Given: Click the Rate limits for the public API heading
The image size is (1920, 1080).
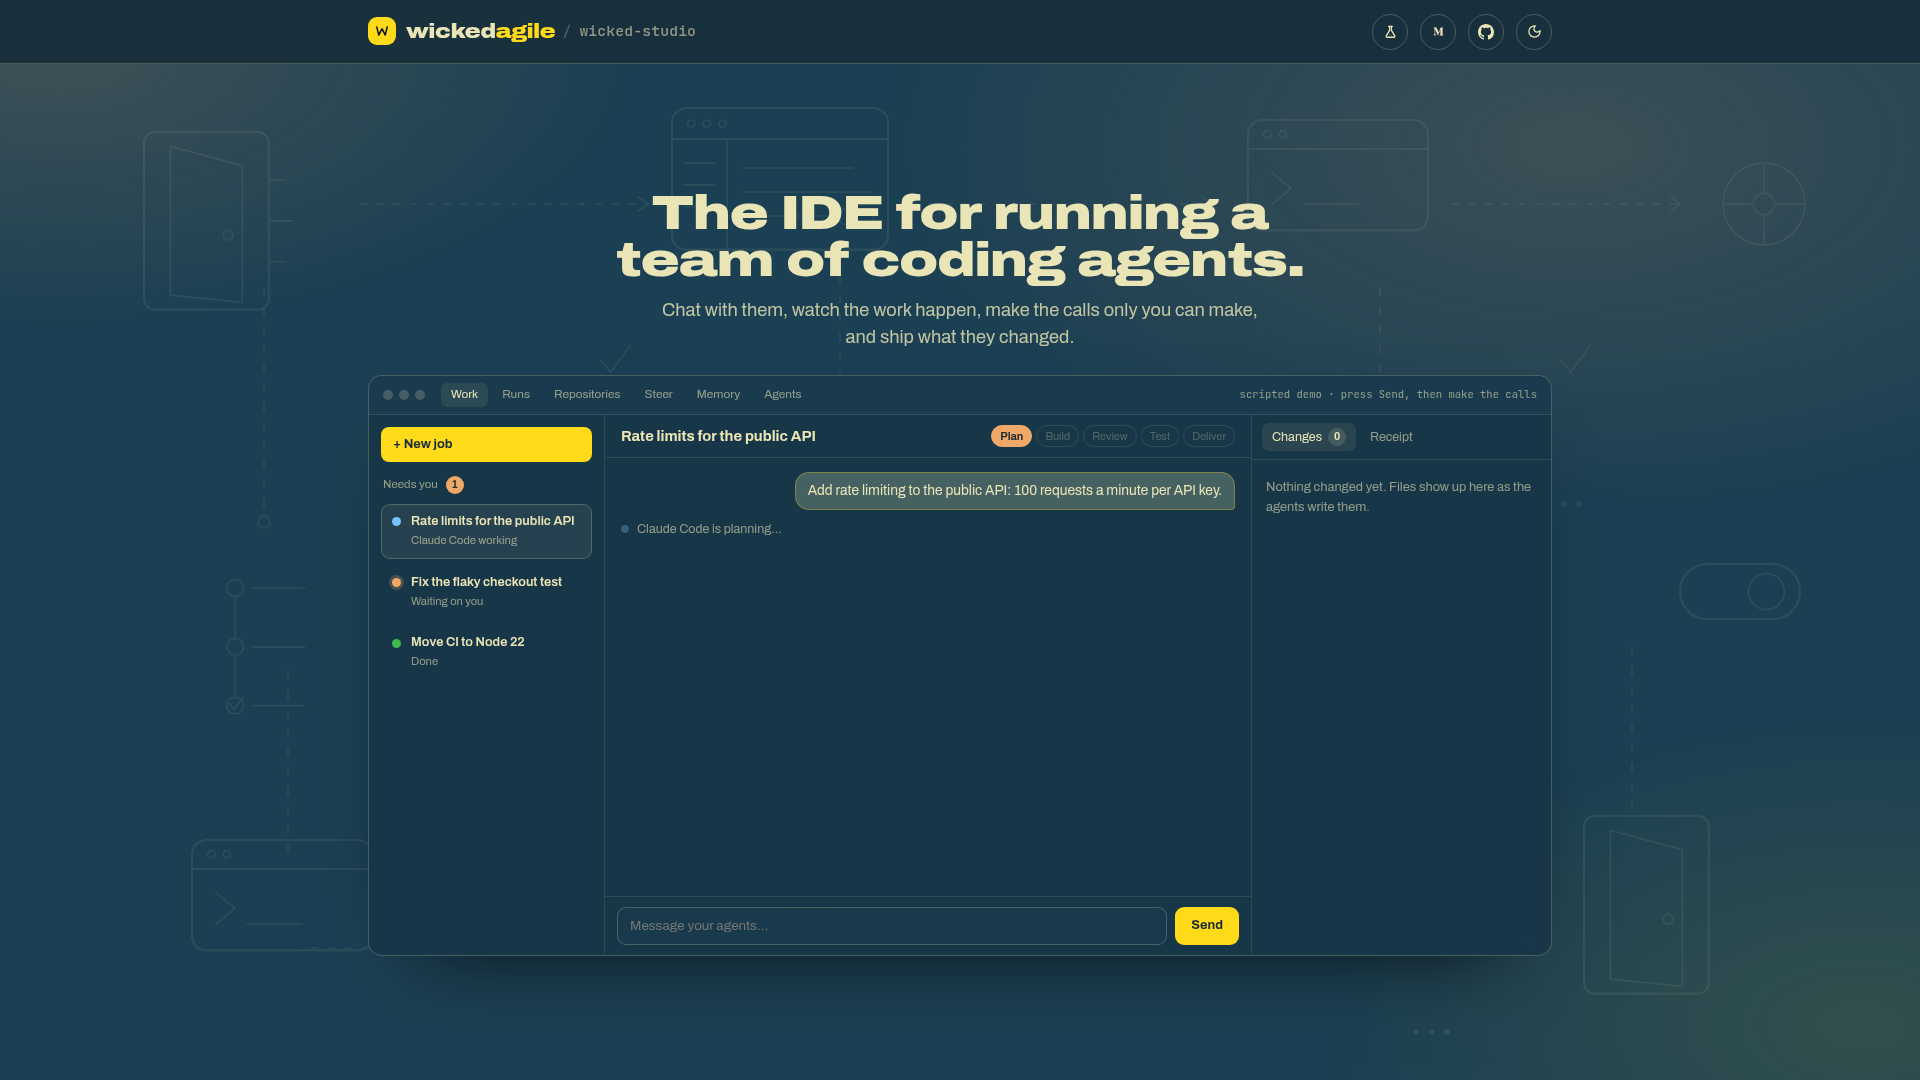Looking at the screenshot, I should coord(717,437).
